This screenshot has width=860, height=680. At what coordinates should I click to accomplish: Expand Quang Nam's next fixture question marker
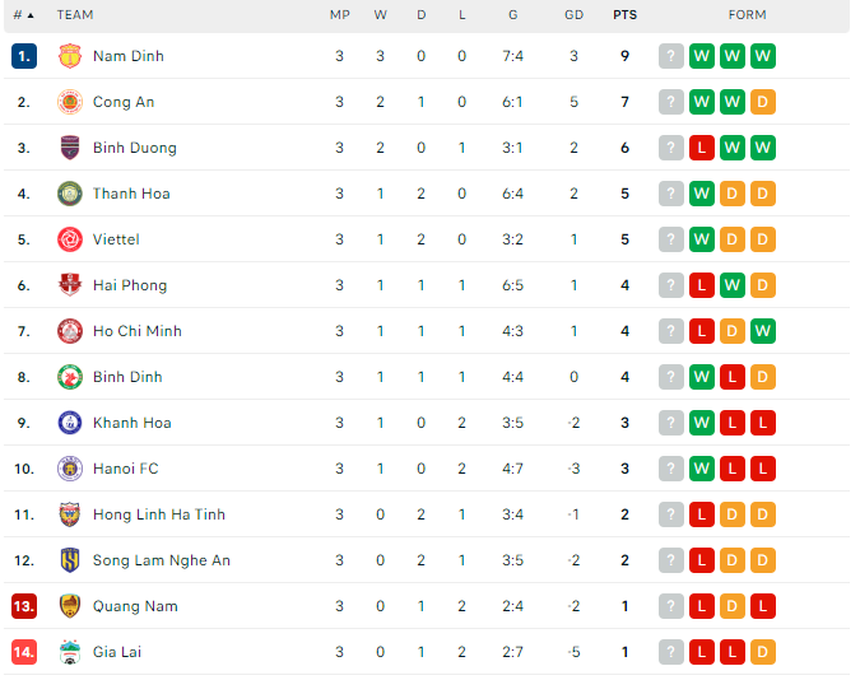click(671, 606)
